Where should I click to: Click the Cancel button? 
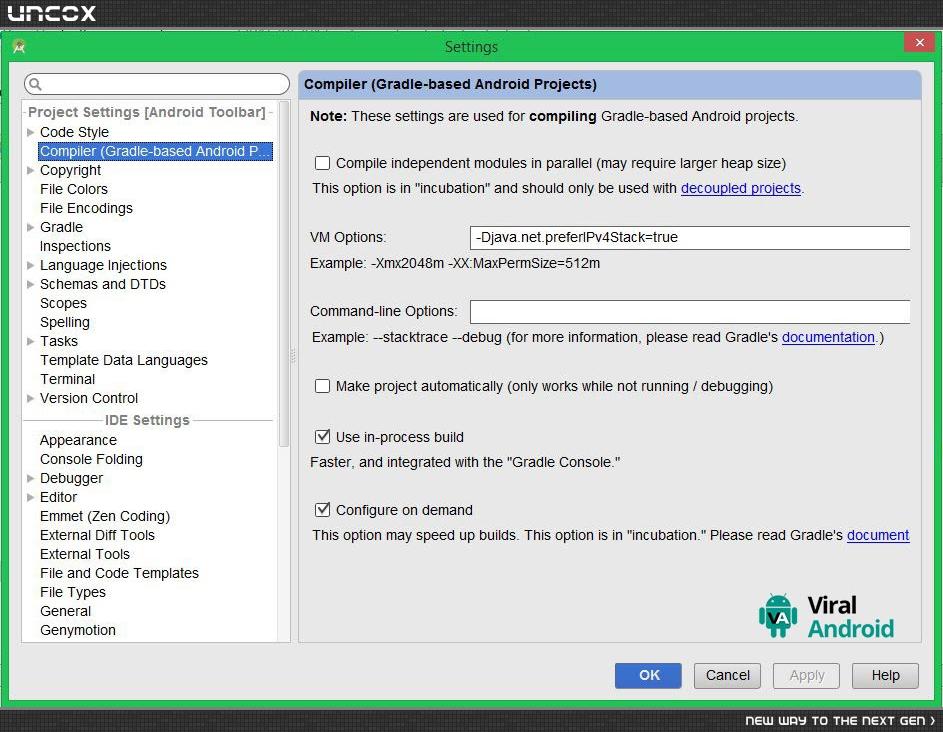727,675
